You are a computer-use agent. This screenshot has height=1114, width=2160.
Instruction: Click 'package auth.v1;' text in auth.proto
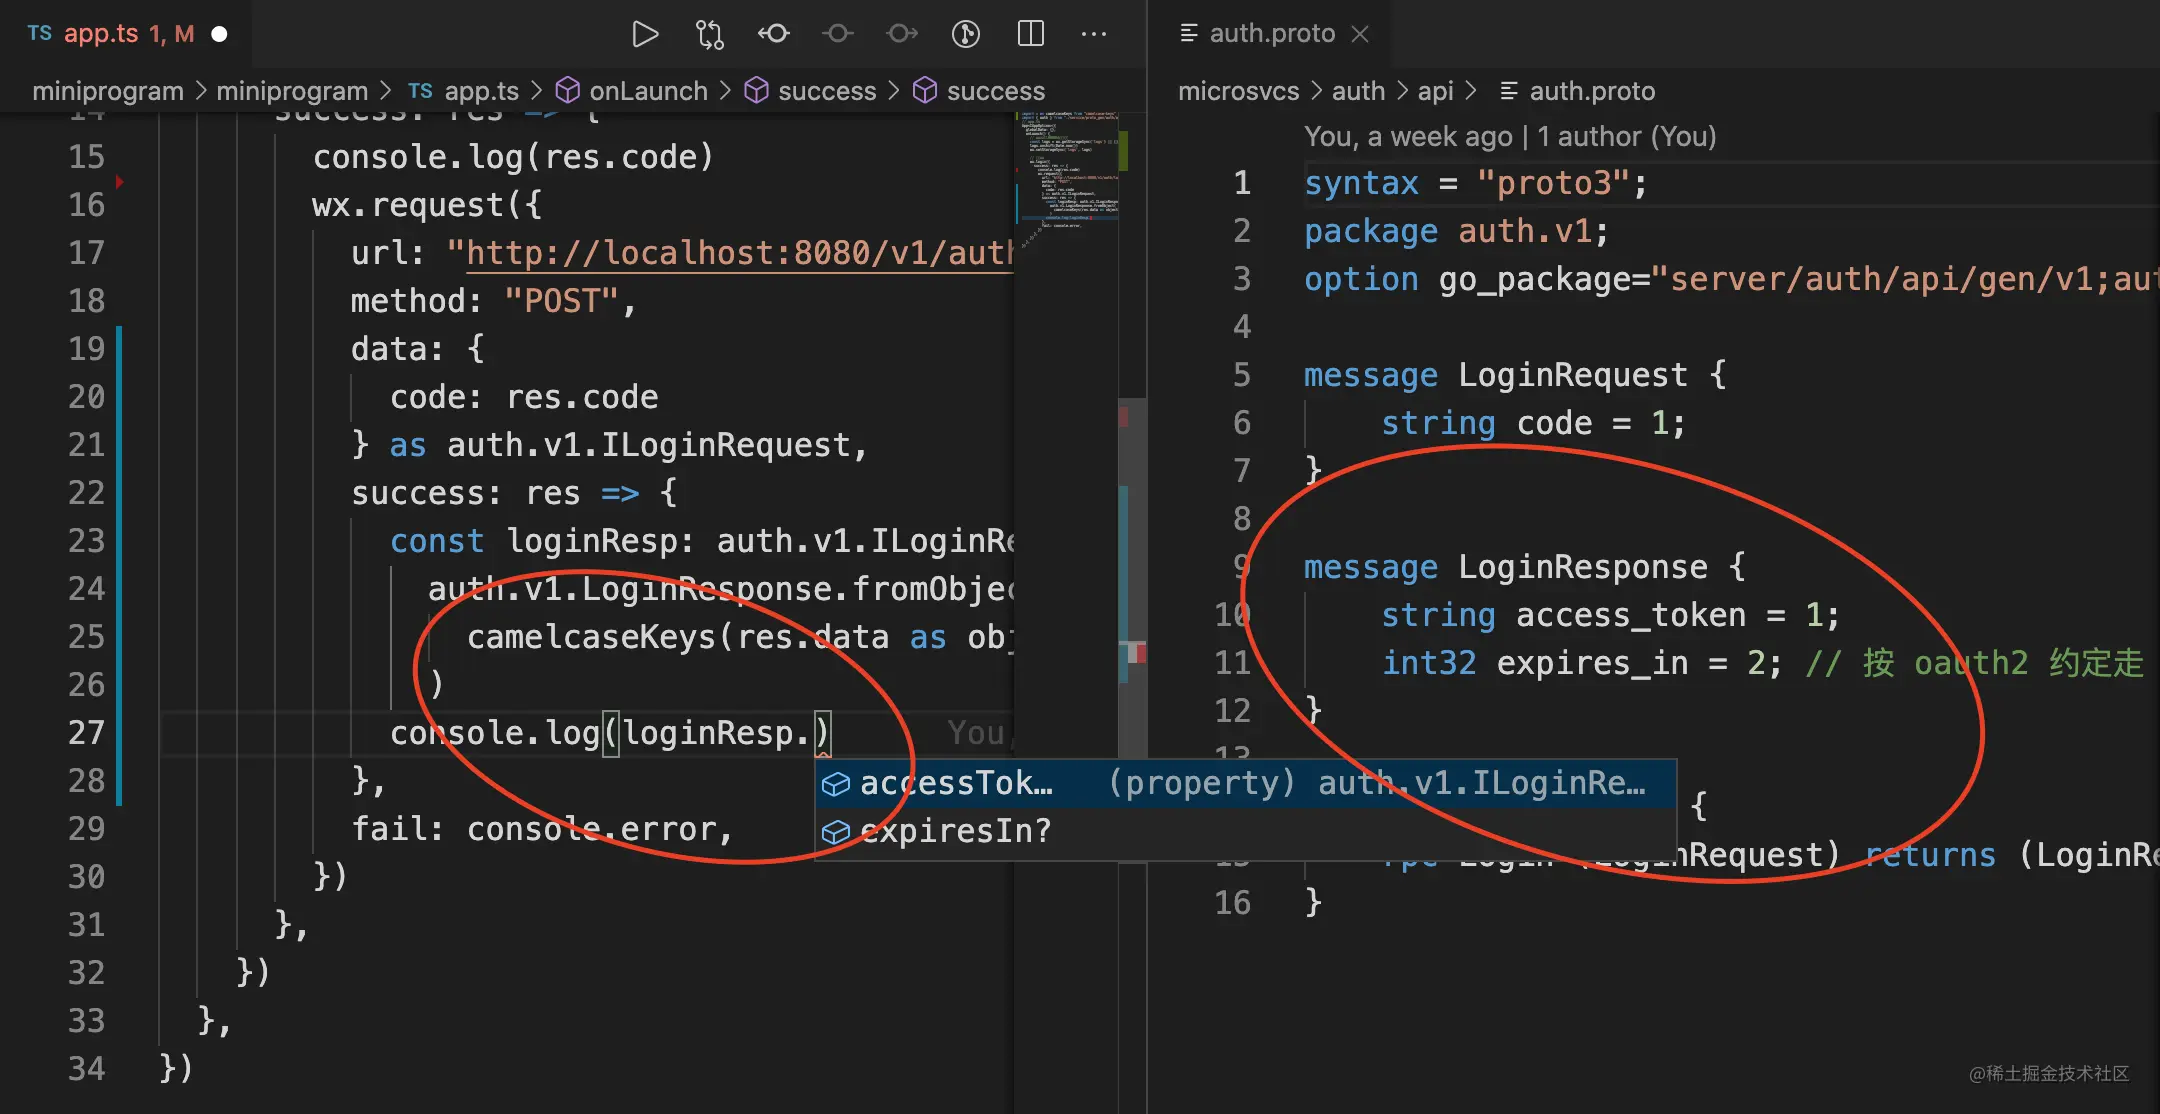click(1456, 231)
